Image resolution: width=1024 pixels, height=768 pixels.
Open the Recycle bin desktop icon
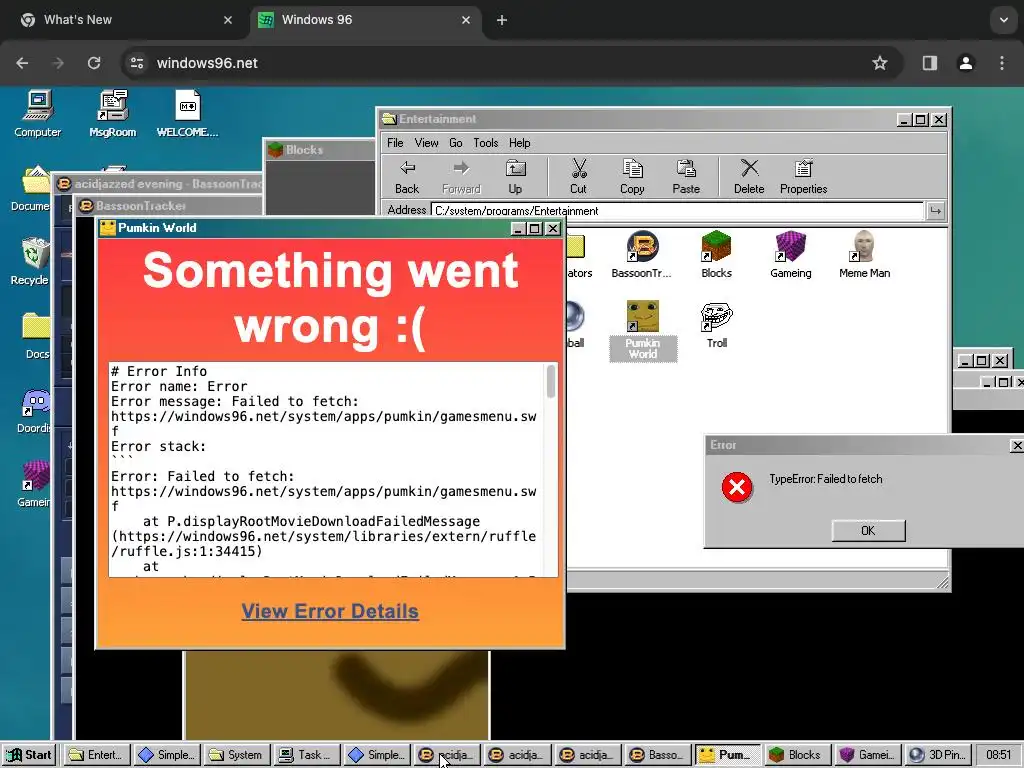point(29,262)
